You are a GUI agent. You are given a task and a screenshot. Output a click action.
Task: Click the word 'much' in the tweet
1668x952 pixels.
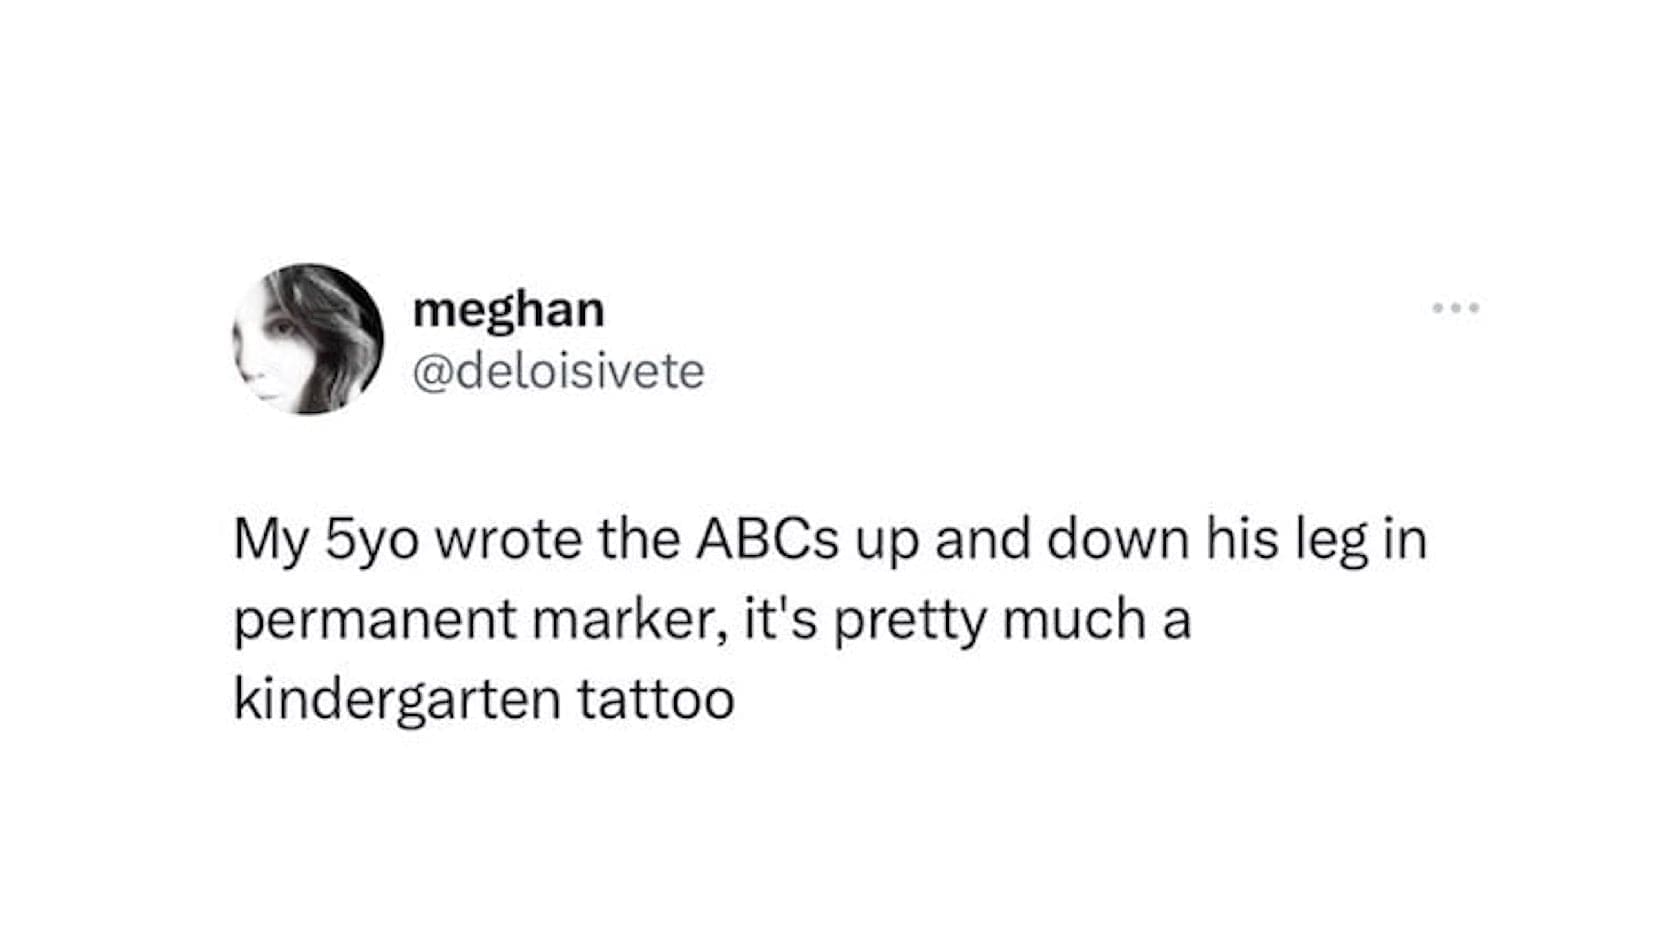[1072, 619]
